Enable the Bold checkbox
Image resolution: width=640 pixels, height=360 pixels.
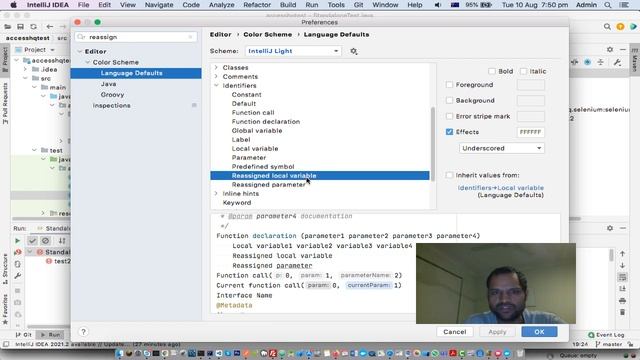(492, 71)
